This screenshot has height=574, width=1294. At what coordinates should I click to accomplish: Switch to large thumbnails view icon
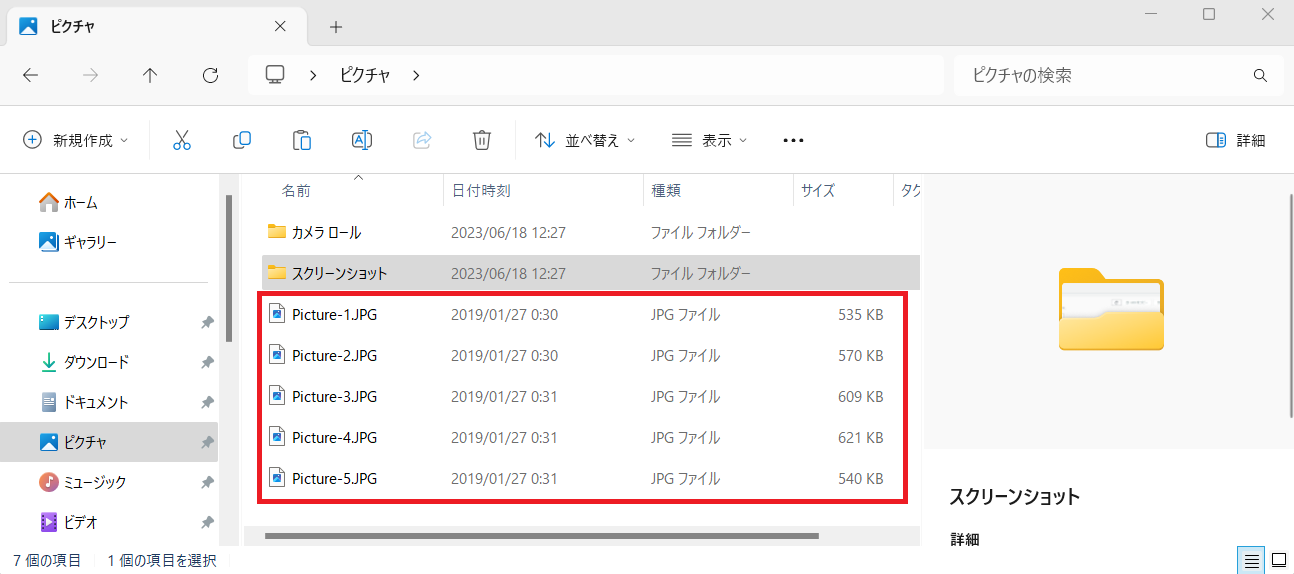point(1277,560)
